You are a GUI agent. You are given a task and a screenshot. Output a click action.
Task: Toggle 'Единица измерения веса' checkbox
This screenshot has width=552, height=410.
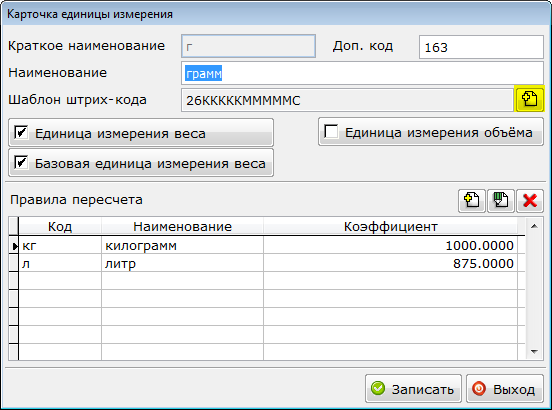pos(21,133)
